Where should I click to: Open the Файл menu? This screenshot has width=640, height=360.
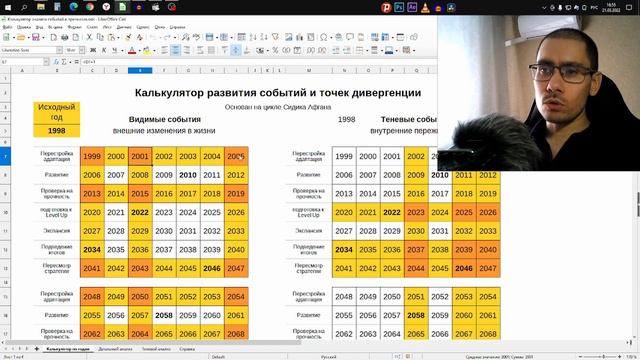coord(7,27)
